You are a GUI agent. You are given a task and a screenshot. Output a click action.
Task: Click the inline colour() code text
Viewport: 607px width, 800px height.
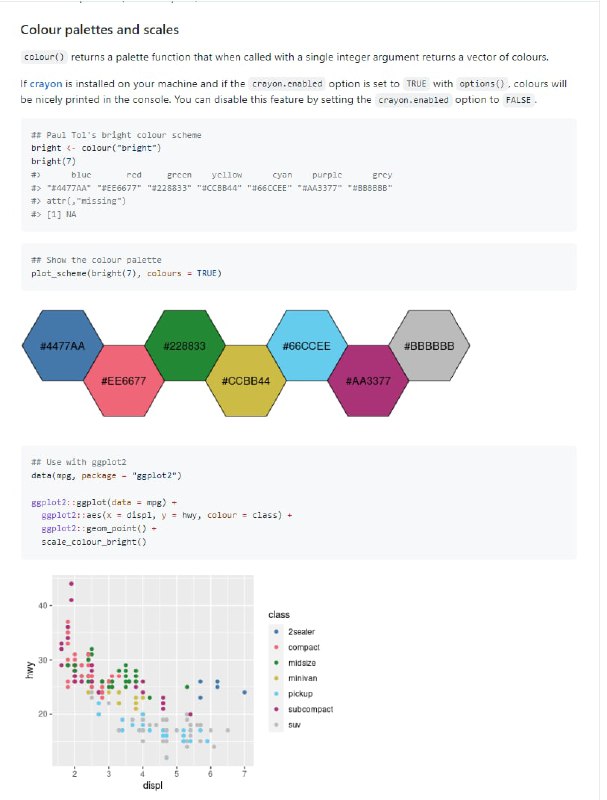[x=43, y=58]
